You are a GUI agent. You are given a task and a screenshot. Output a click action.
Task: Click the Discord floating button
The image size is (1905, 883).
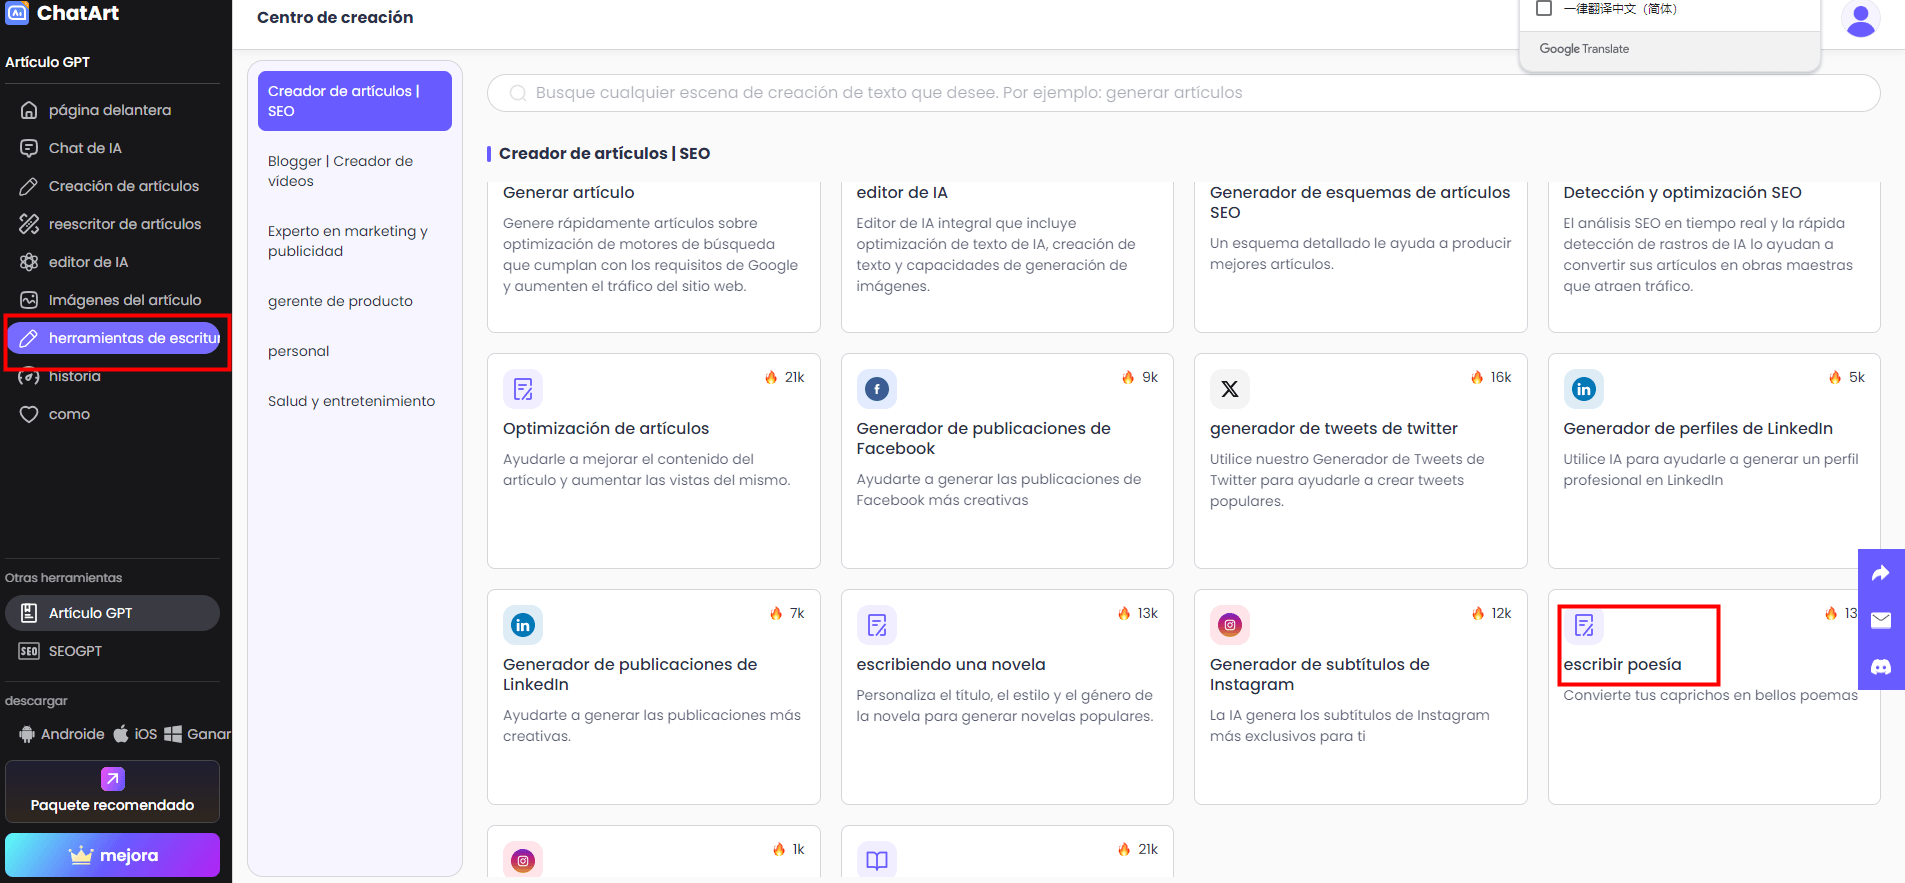1881,667
